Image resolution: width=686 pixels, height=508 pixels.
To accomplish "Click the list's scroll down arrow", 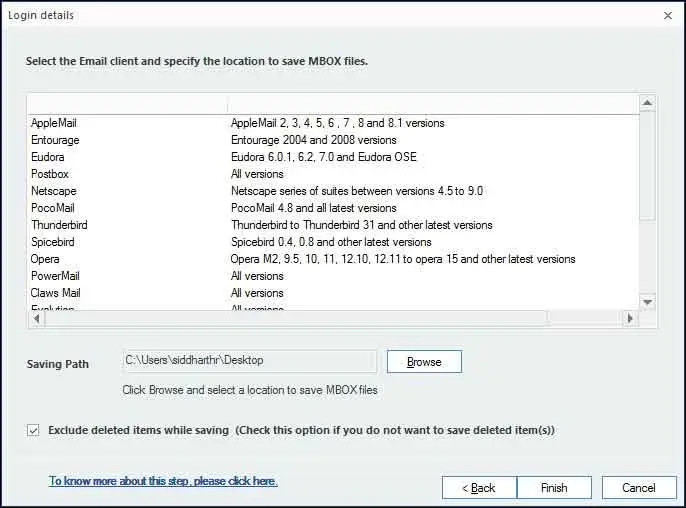I will [647, 302].
